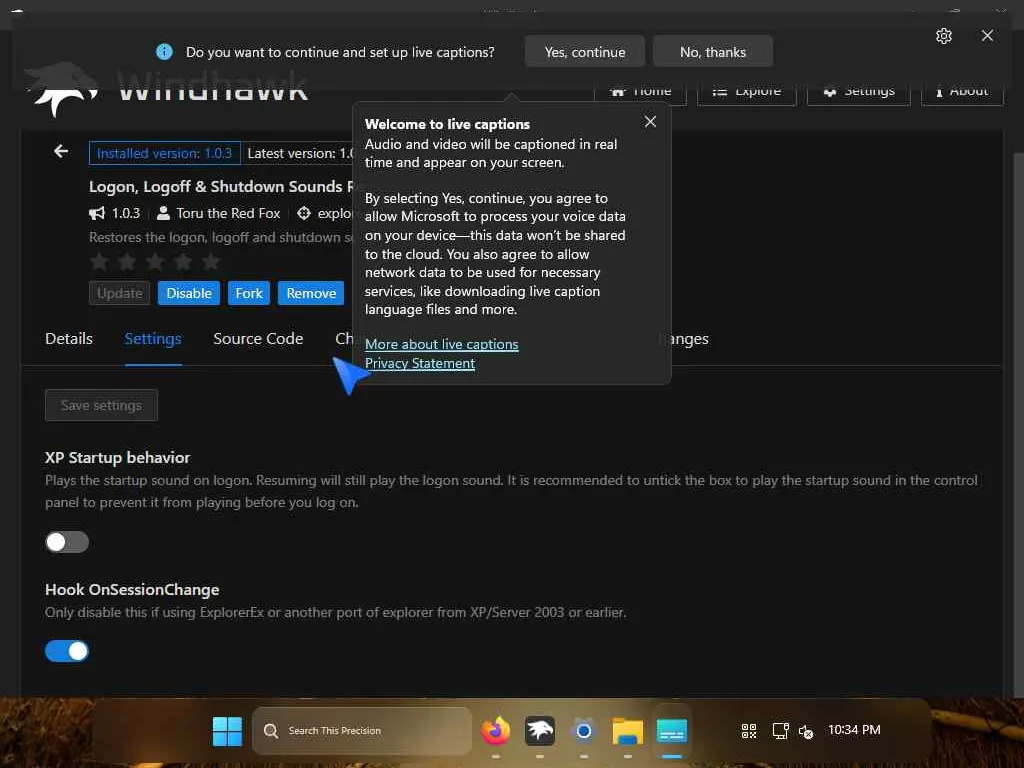Click Yes, continue for live captions
Viewport: 1024px width, 768px height.
(x=584, y=52)
